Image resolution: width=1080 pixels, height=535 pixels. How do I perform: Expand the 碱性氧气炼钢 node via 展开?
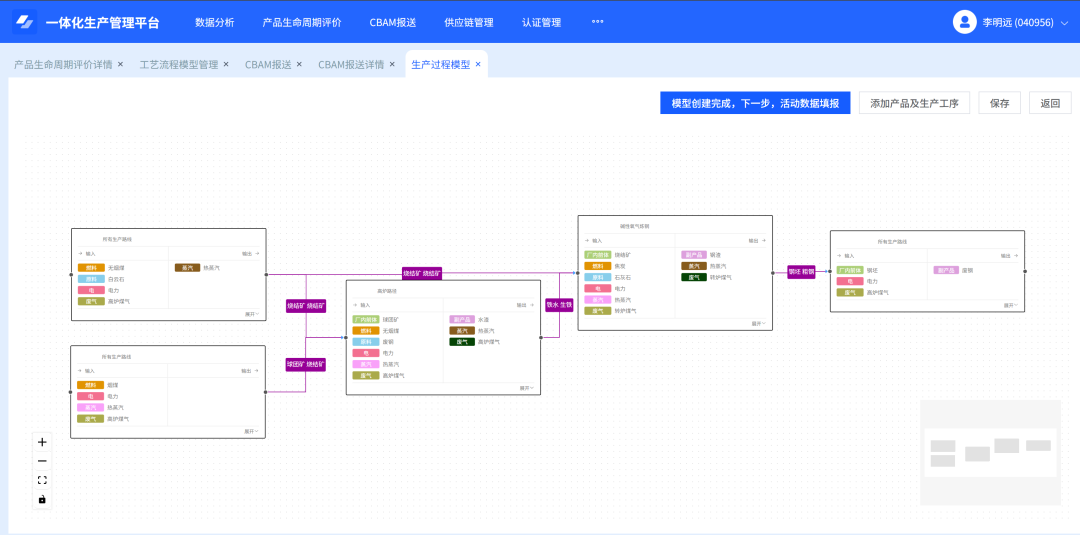(x=758, y=323)
